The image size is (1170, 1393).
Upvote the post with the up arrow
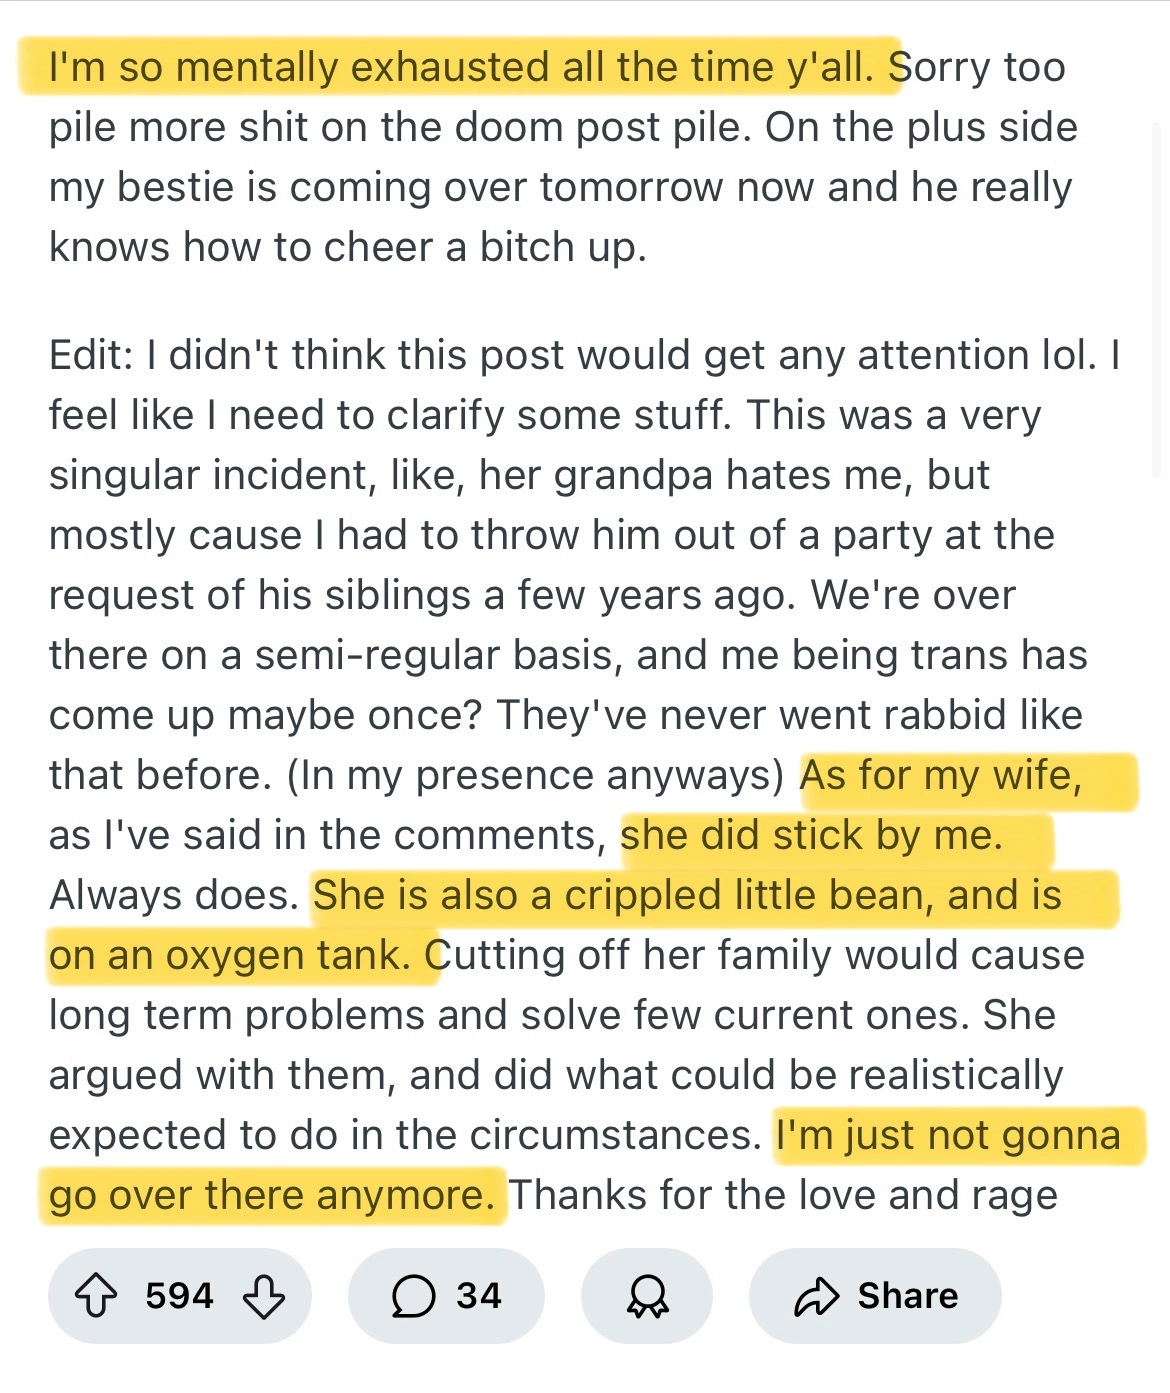(x=96, y=1296)
